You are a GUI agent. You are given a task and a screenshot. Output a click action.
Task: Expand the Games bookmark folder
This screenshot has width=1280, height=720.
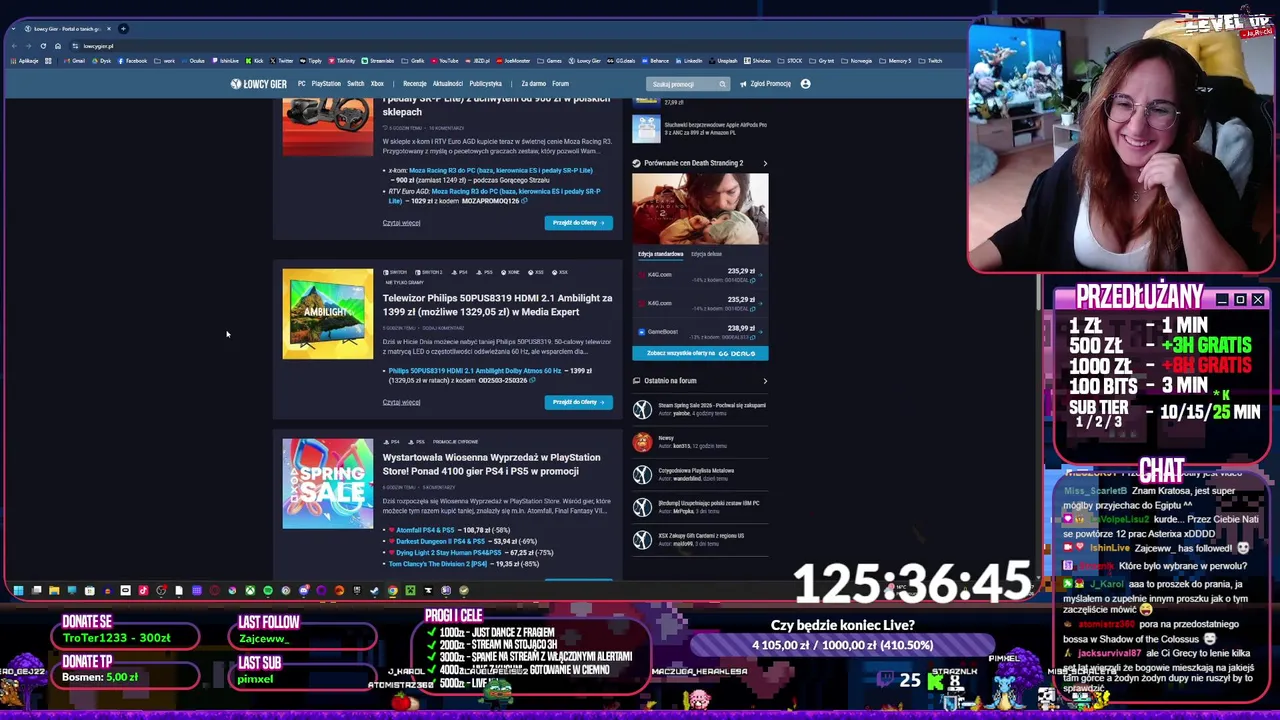(x=549, y=61)
